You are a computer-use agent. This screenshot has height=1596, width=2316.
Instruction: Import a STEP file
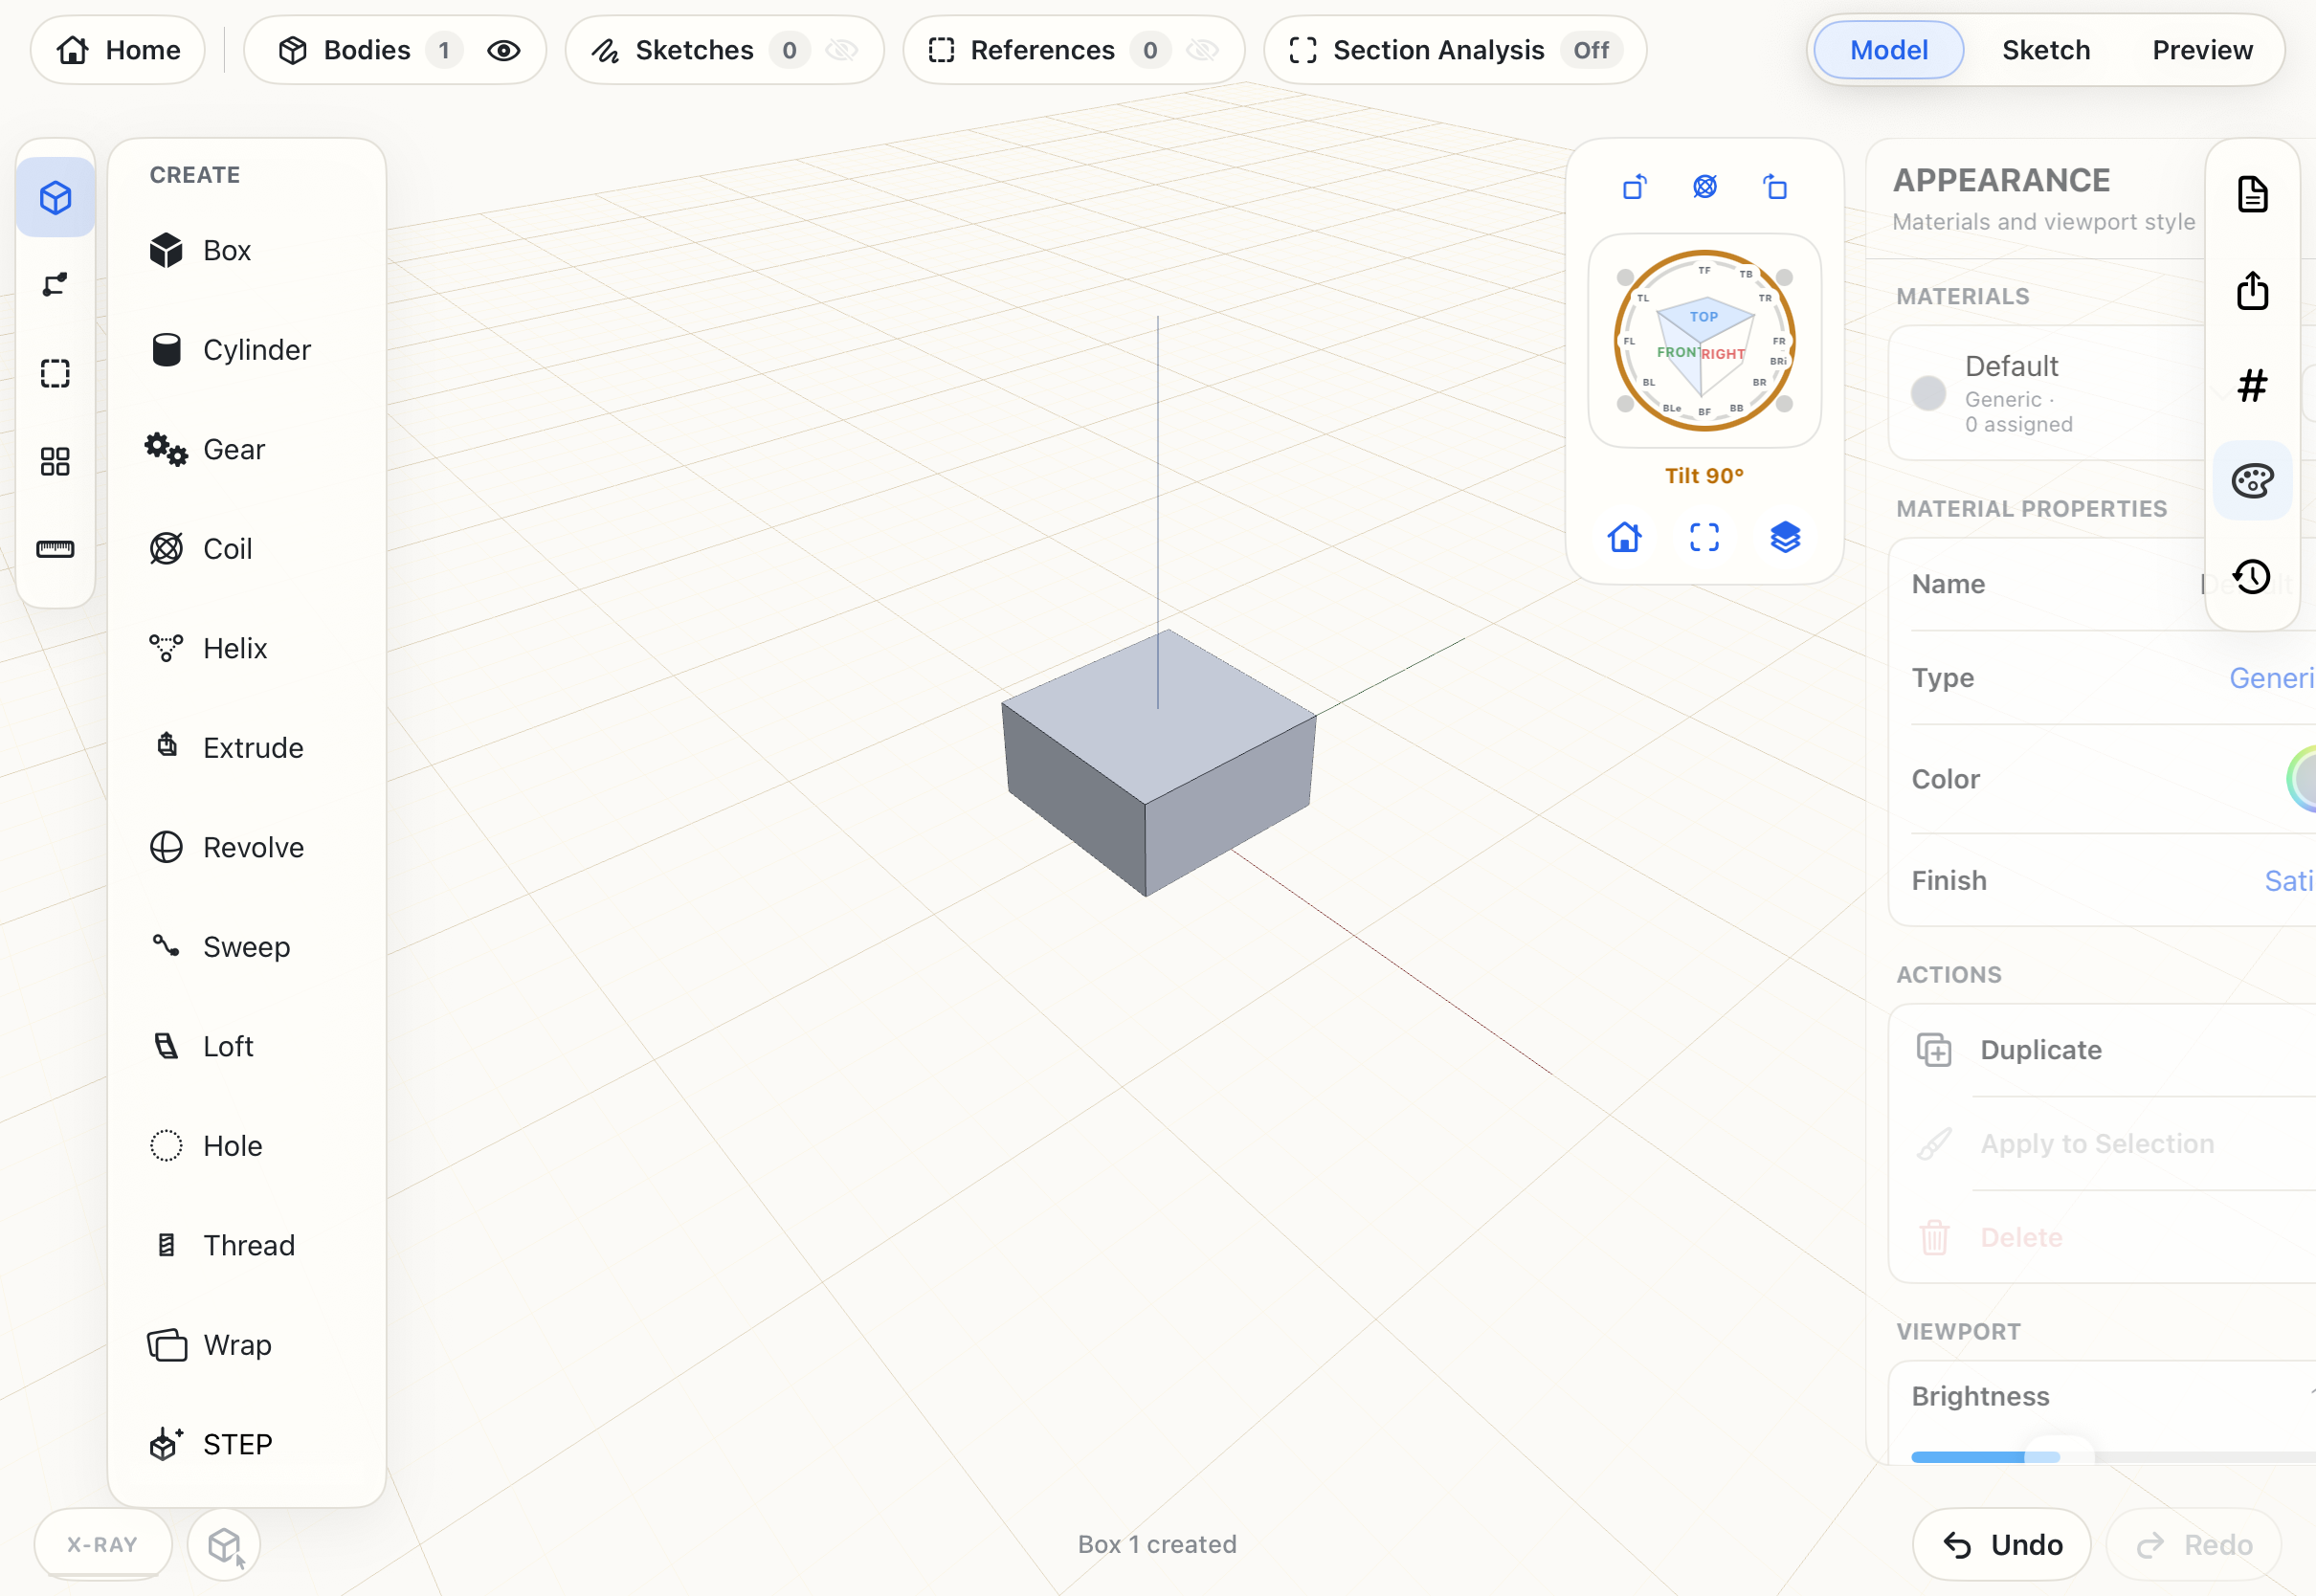pyautogui.click(x=246, y=1444)
